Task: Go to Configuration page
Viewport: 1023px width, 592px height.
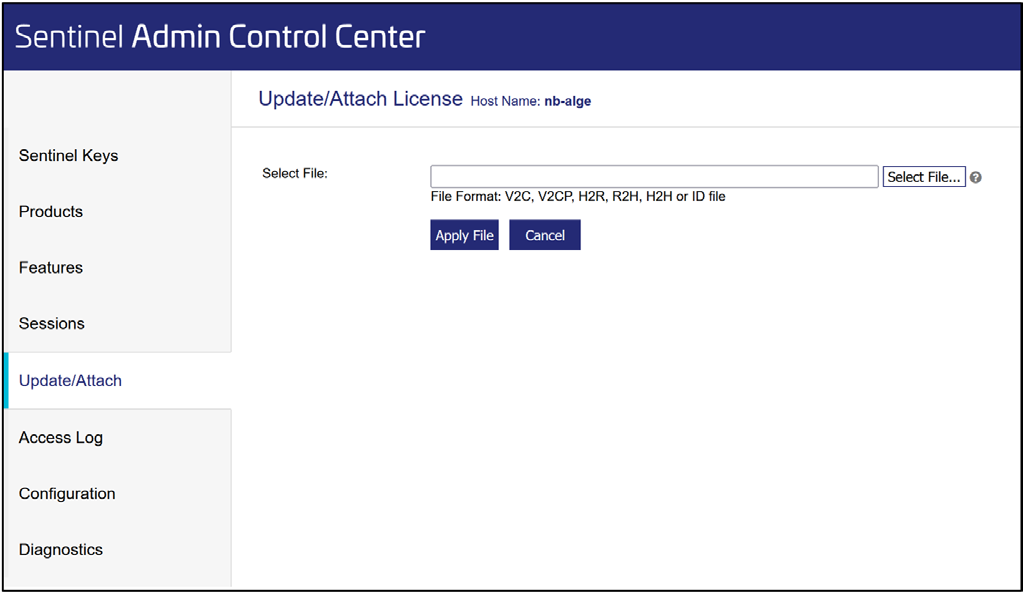Action: click(67, 493)
